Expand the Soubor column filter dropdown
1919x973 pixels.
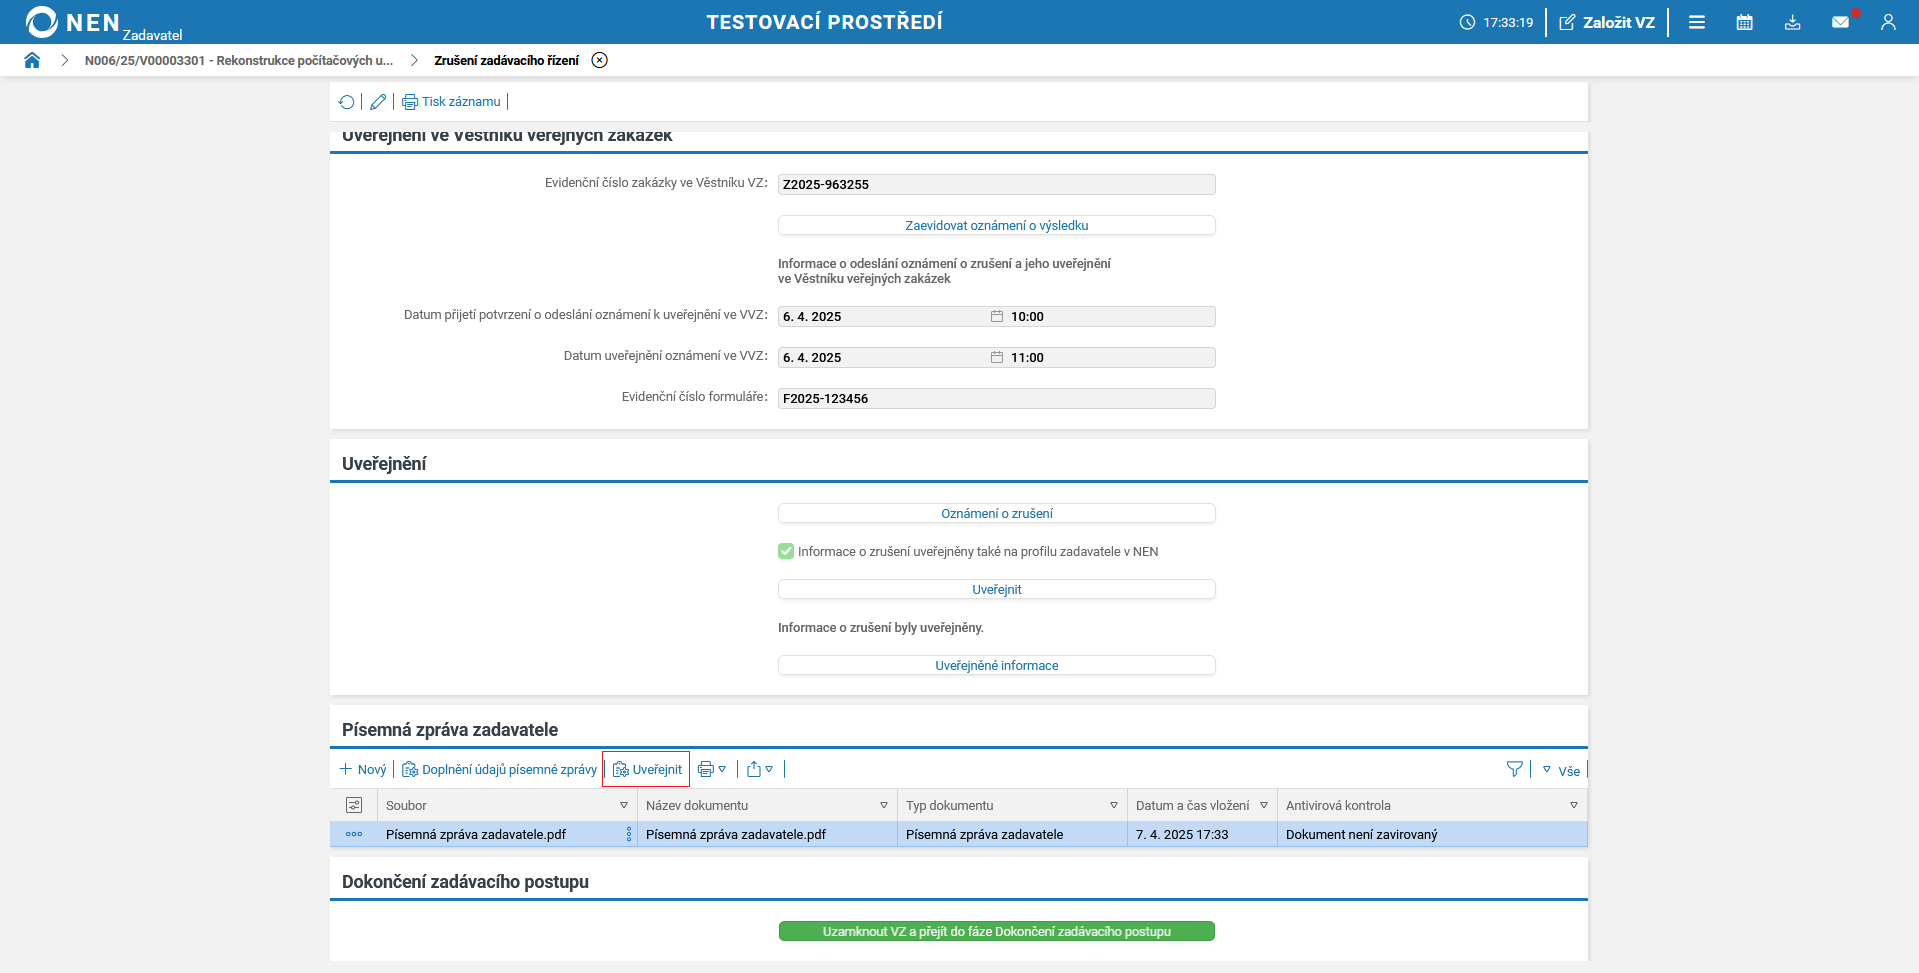coord(624,805)
